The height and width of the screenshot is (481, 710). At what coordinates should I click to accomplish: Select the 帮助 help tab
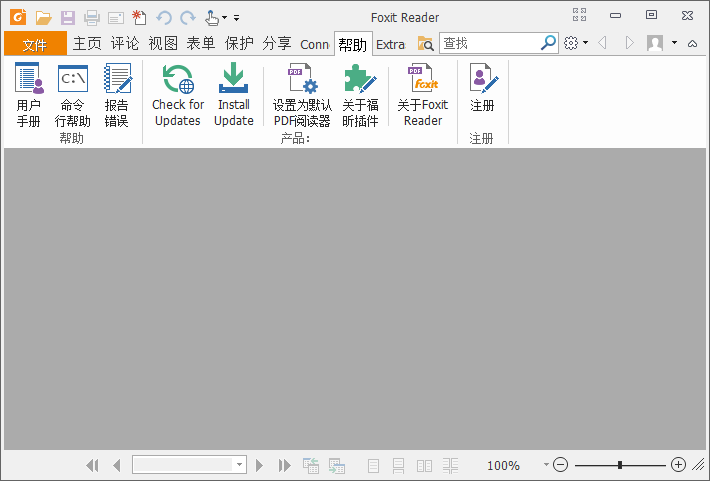[x=353, y=44]
